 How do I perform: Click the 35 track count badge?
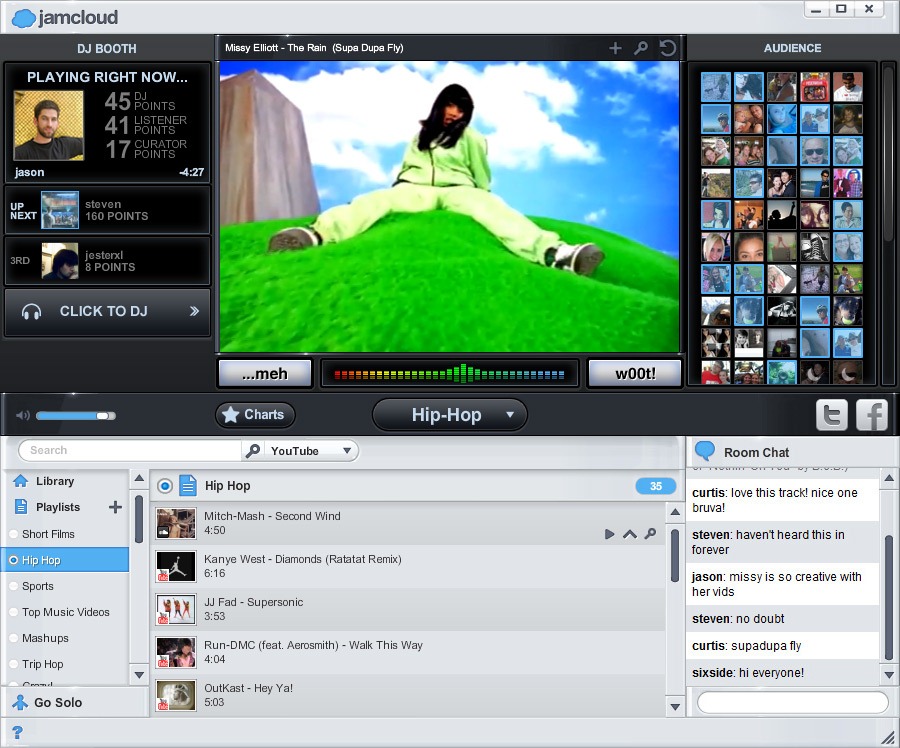pos(656,486)
